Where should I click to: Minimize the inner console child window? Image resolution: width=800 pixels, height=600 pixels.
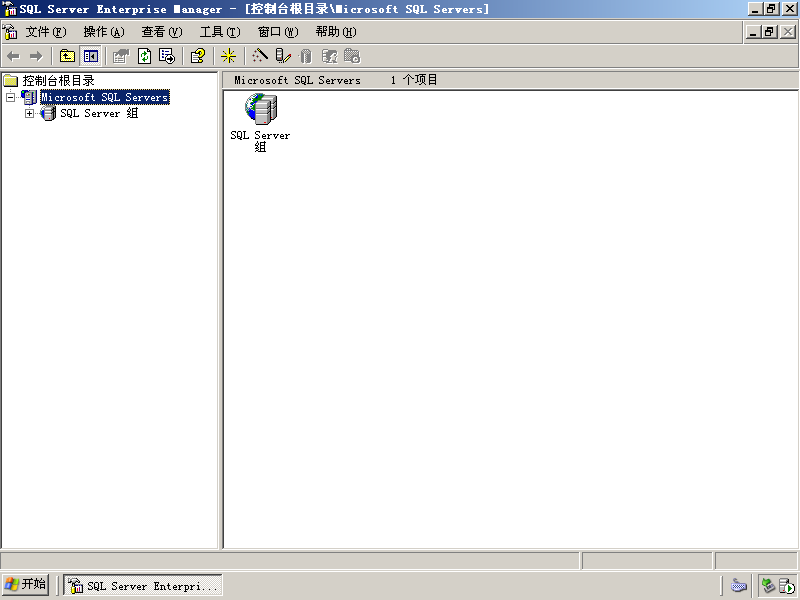click(753, 32)
